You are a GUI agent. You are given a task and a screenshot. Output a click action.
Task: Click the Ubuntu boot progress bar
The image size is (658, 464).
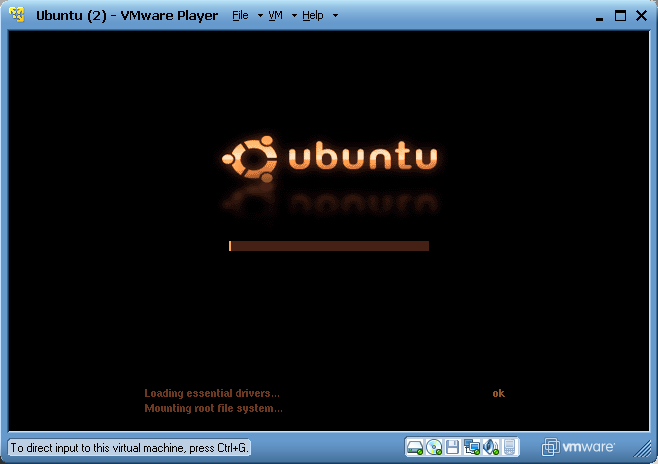tap(329, 246)
